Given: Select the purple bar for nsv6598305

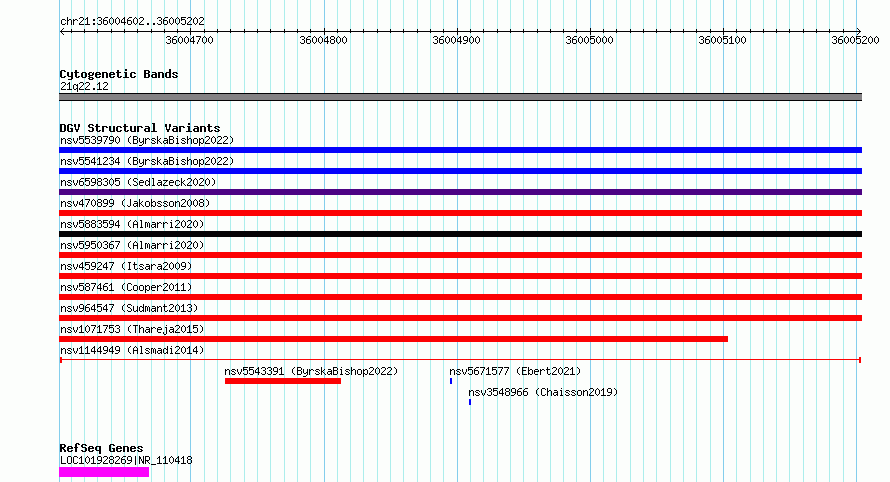Looking at the screenshot, I should click(460, 192).
